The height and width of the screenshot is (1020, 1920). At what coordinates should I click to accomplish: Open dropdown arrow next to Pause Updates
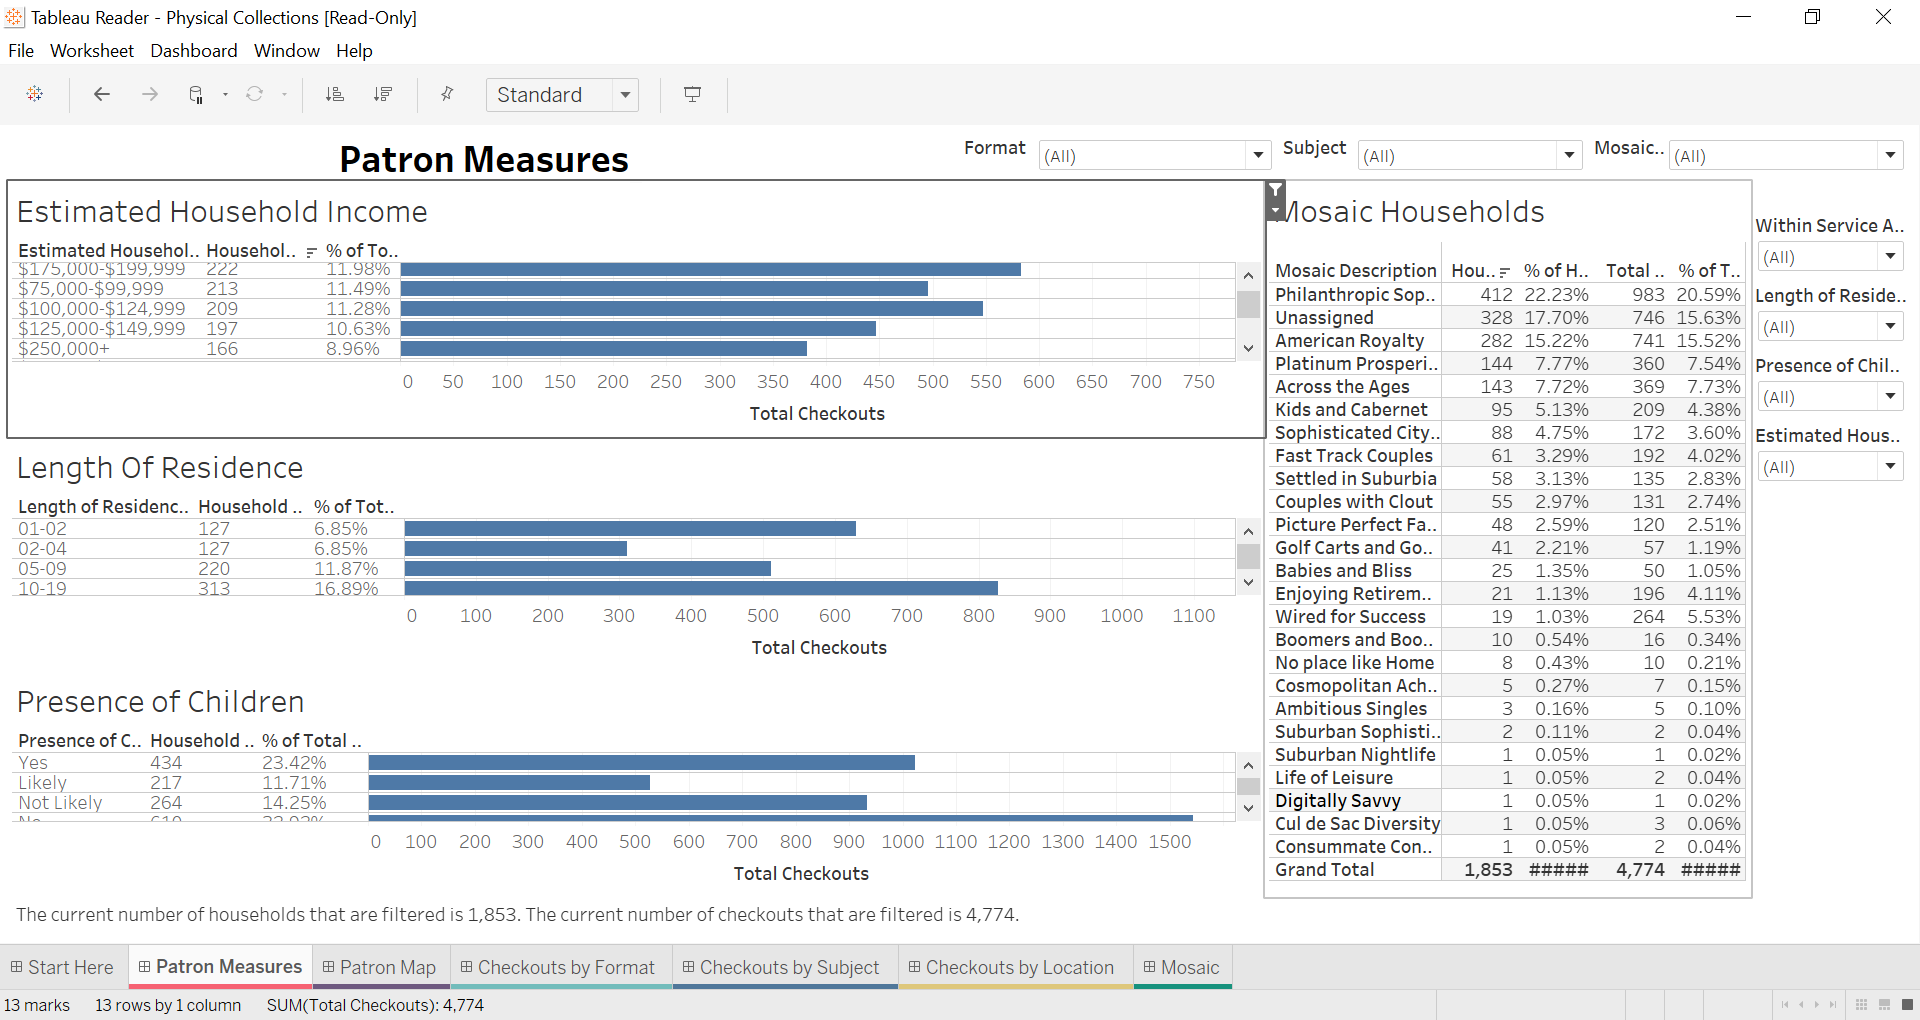(x=225, y=95)
